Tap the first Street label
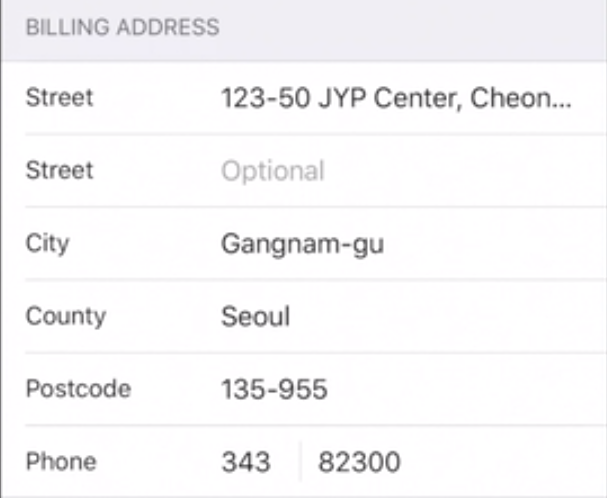Viewport: 607px width, 498px height. tap(59, 98)
